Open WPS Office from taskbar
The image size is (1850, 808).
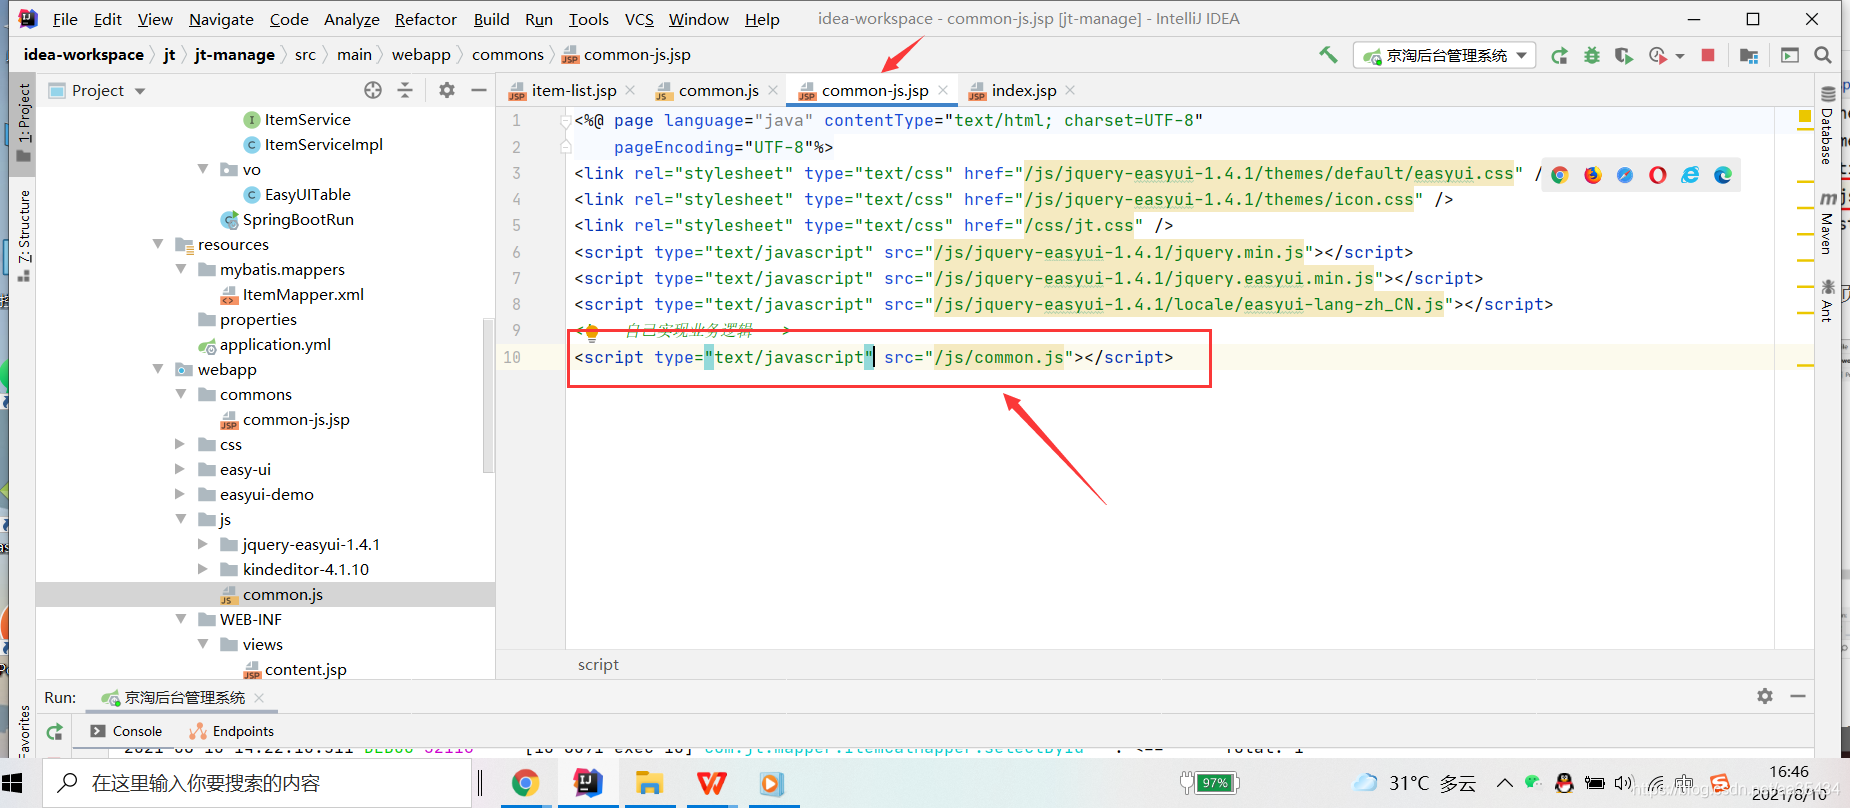pyautogui.click(x=711, y=783)
